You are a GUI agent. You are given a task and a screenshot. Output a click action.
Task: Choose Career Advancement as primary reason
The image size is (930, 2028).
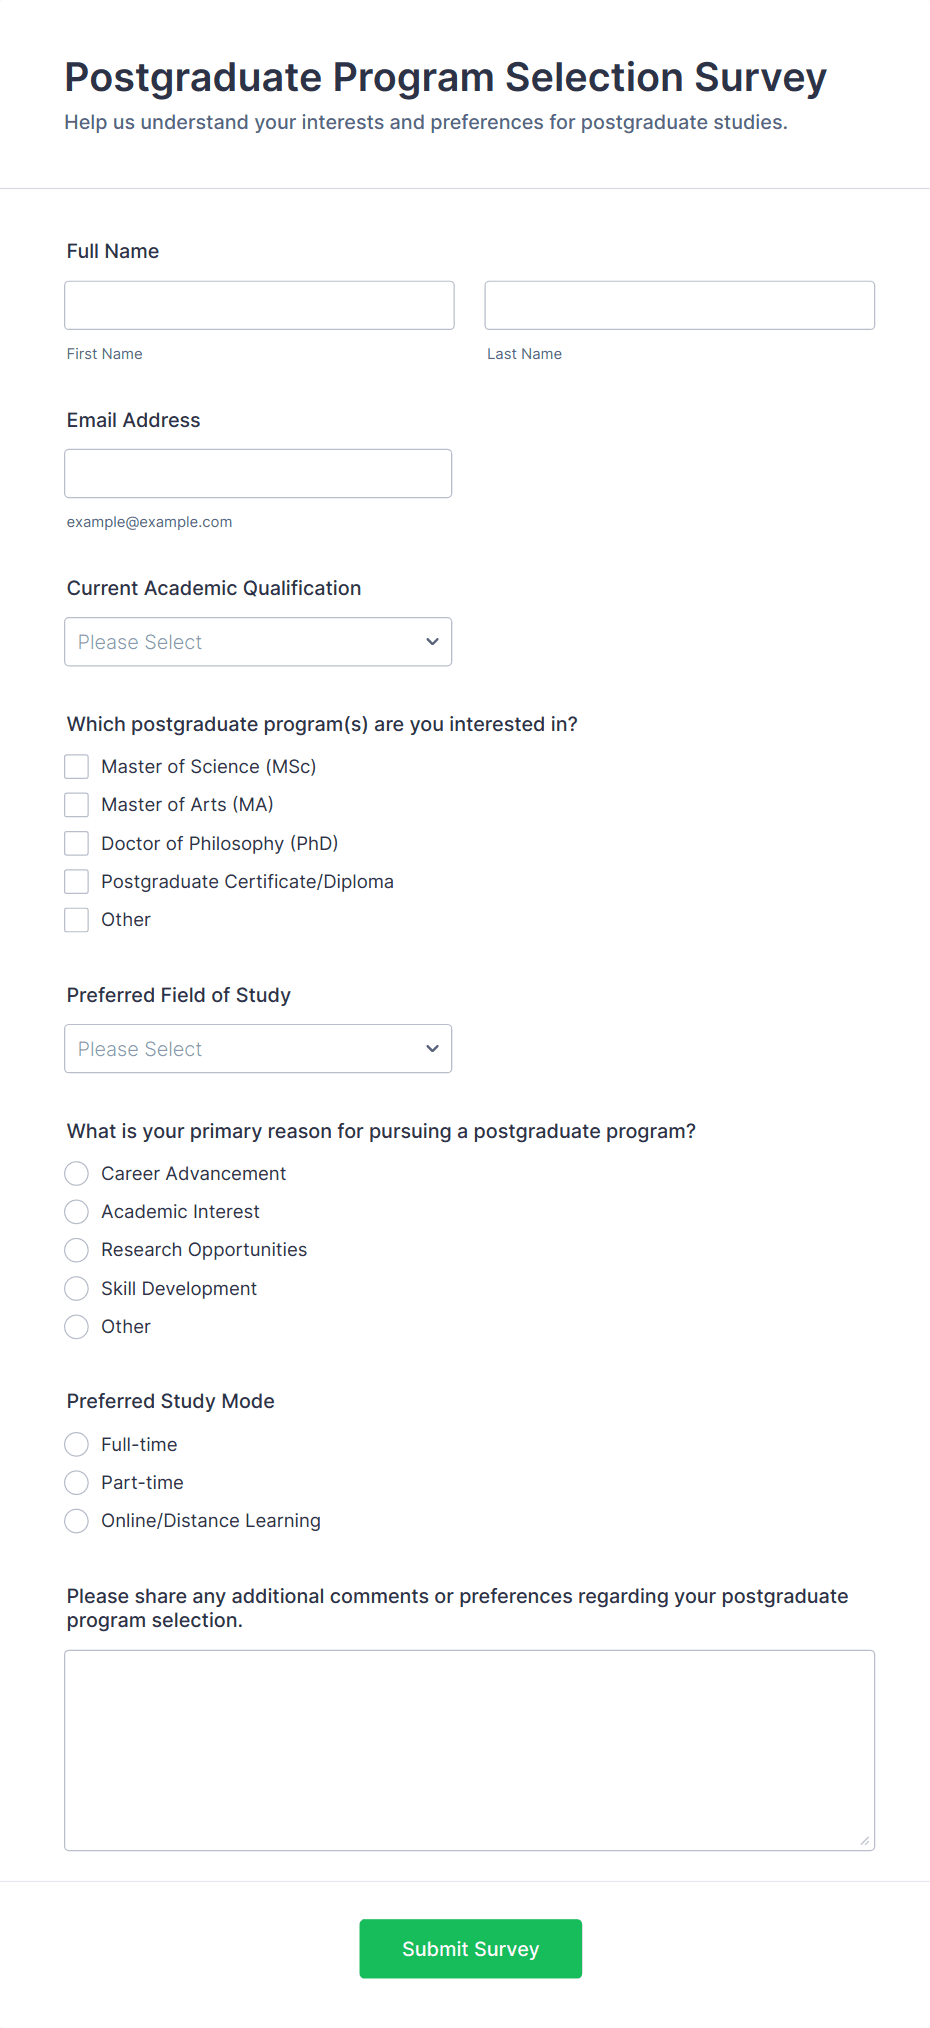coord(77,1173)
